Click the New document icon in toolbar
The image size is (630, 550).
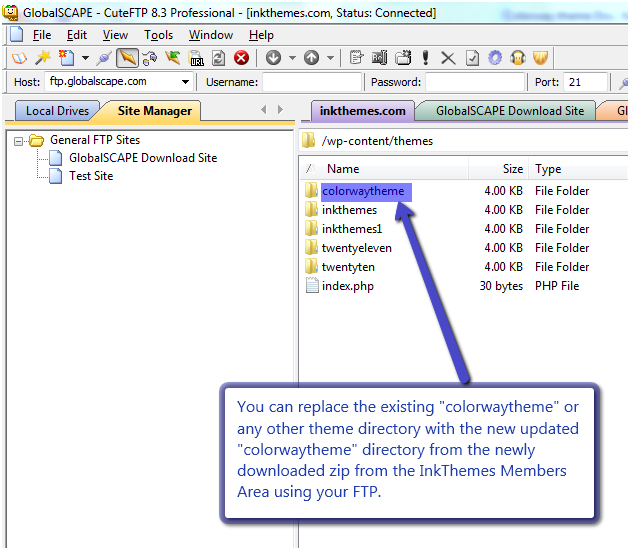pos(66,58)
